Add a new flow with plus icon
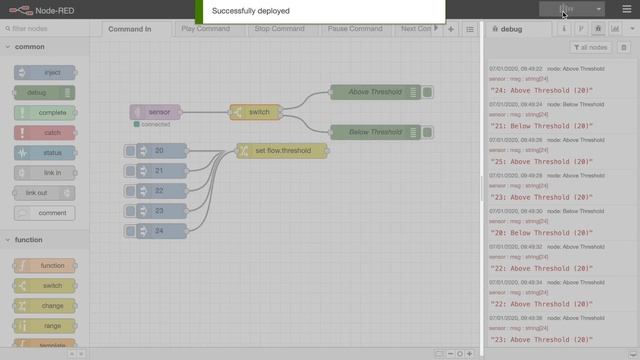 pyautogui.click(x=451, y=29)
